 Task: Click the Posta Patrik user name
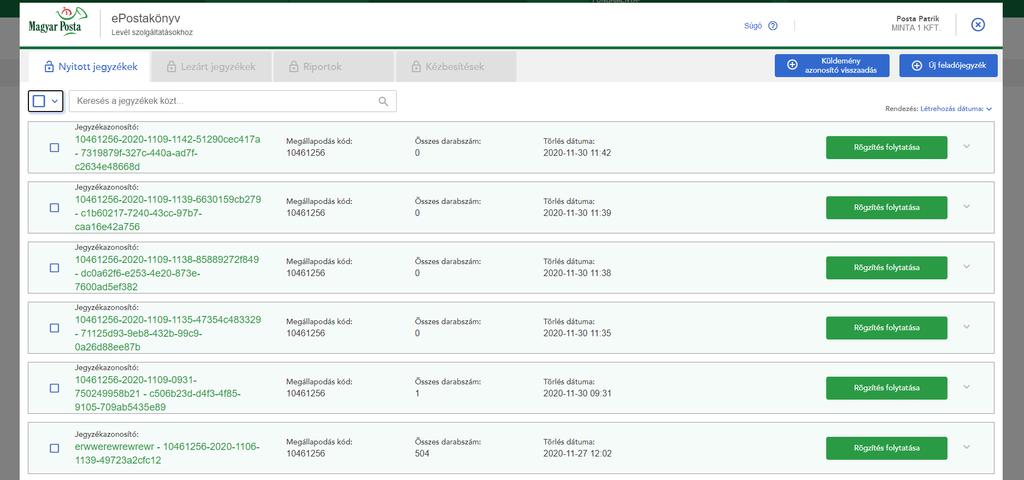(x=918, y=19)
